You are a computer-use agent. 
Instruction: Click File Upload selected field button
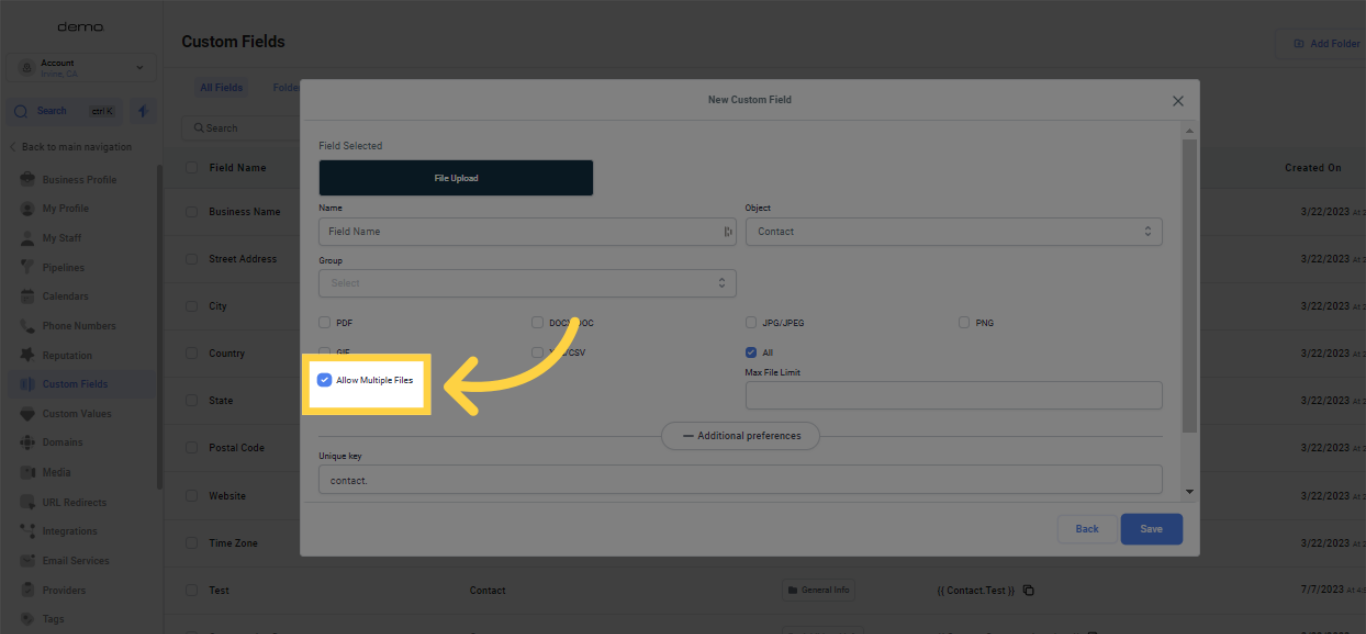(x=456, y=178)
